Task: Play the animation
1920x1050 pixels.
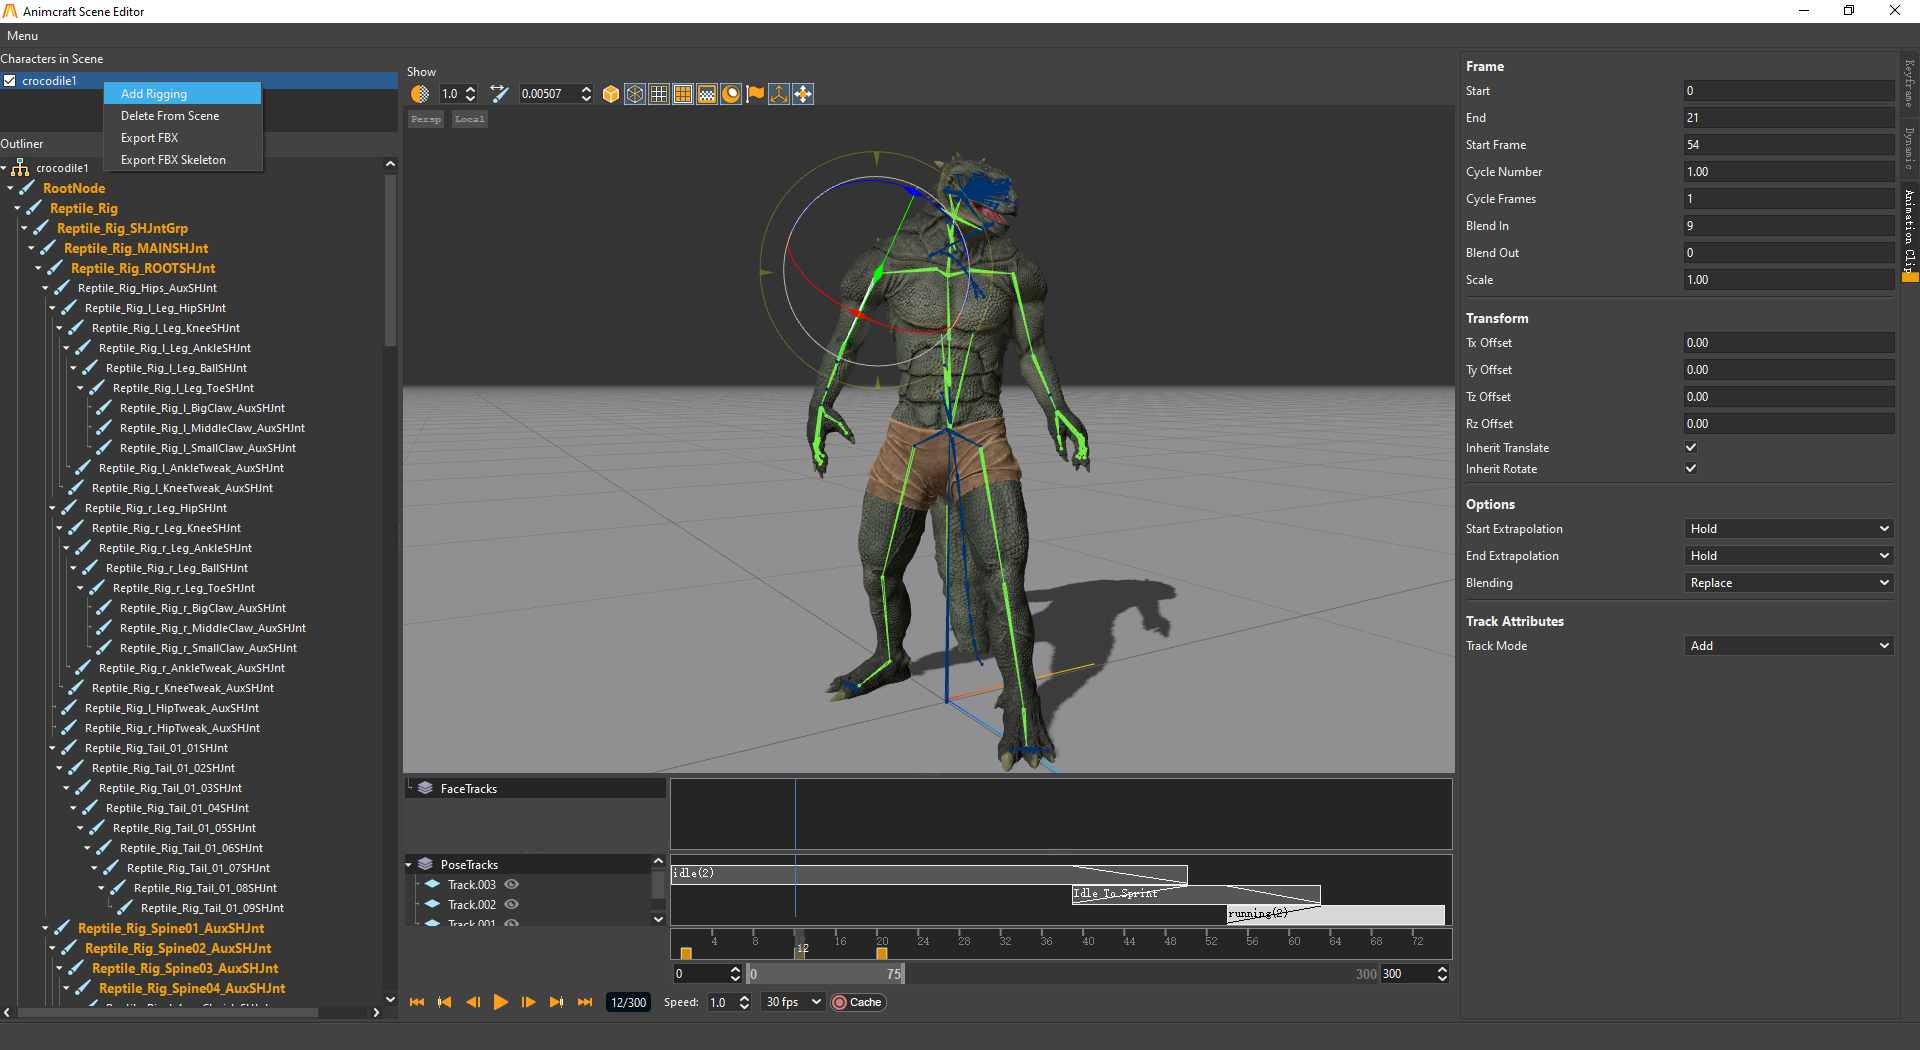Action: point(501,1002)
